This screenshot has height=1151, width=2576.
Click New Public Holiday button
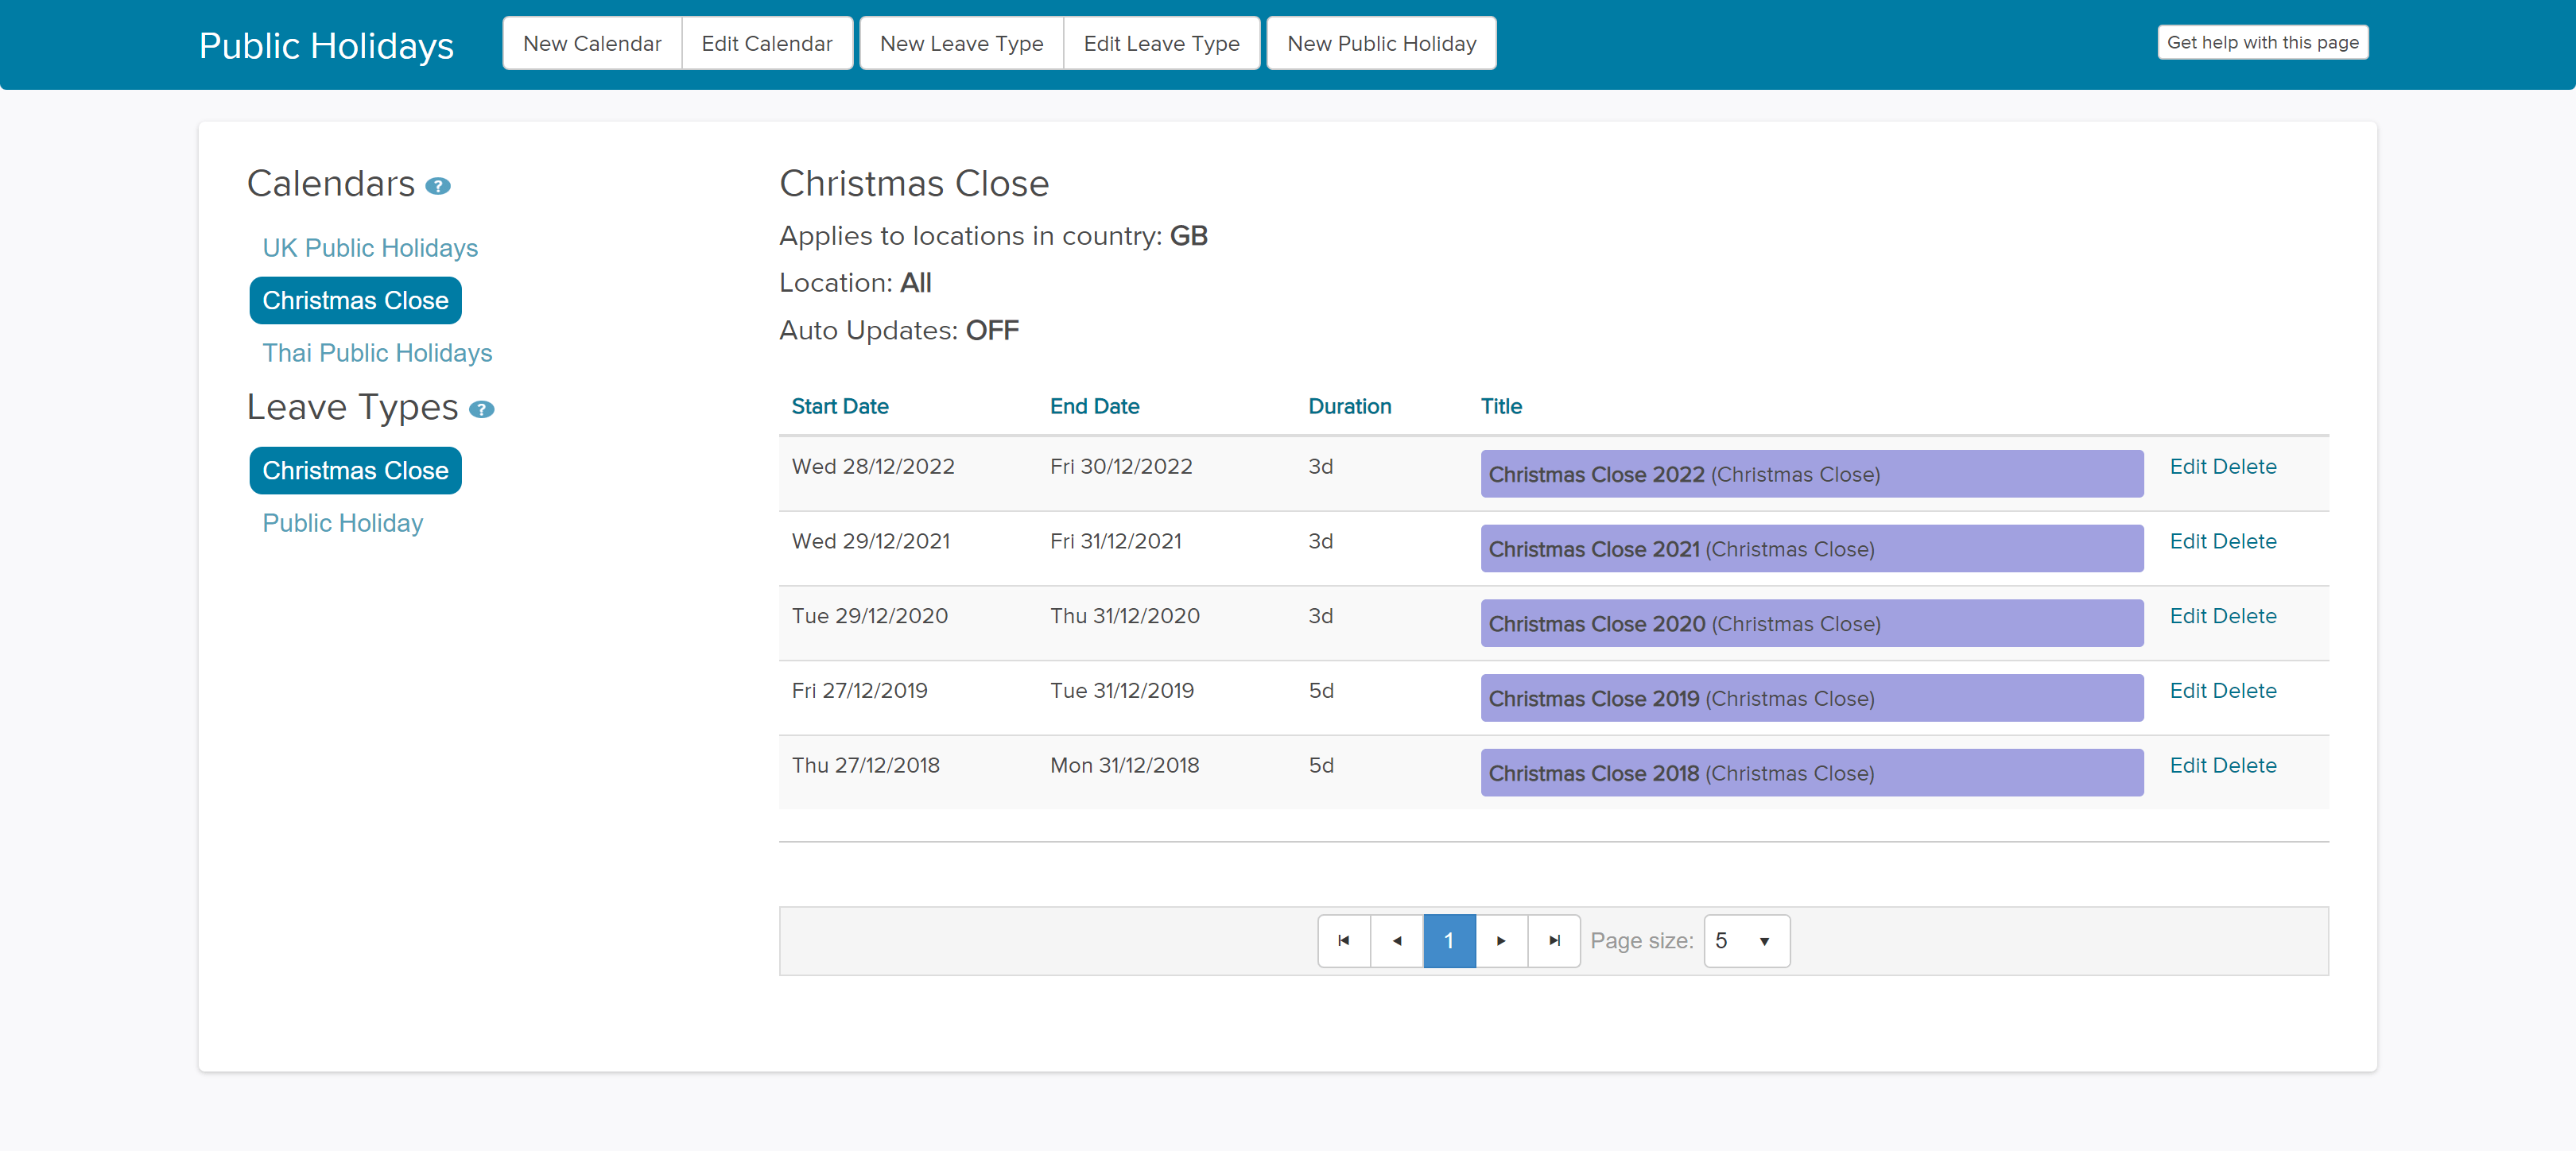[x=1380, y=43]
